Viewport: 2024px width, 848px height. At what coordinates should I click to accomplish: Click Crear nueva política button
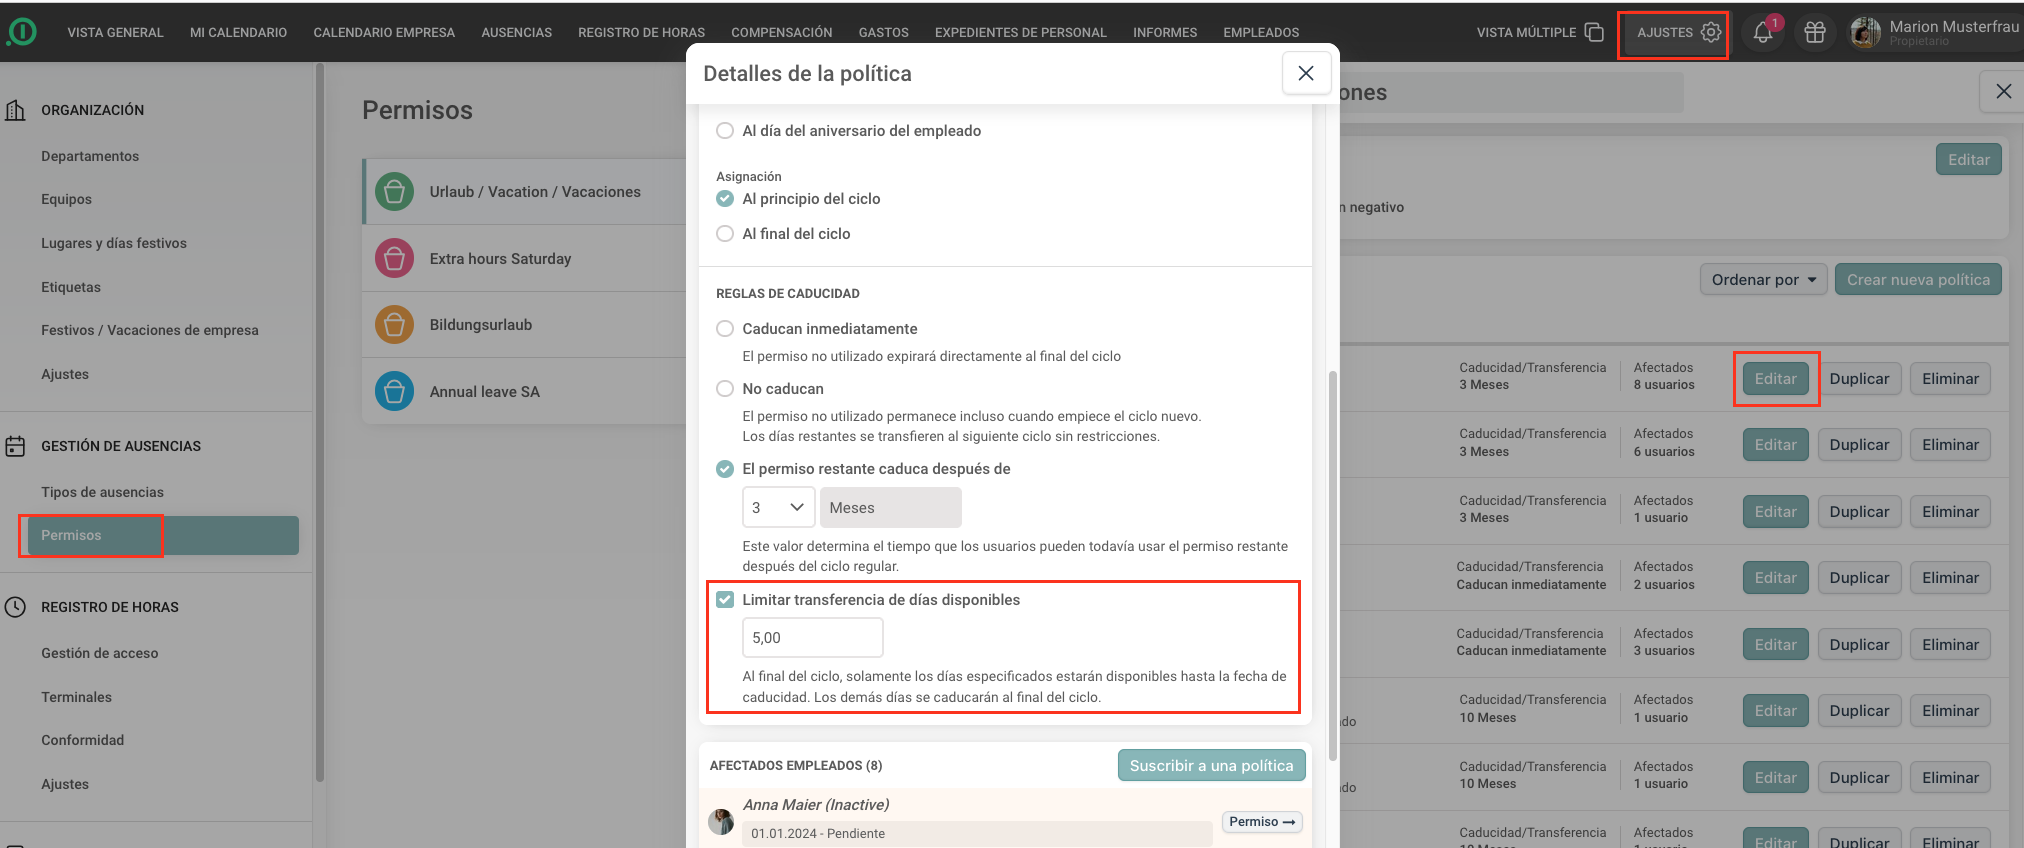pos(1917,280)
